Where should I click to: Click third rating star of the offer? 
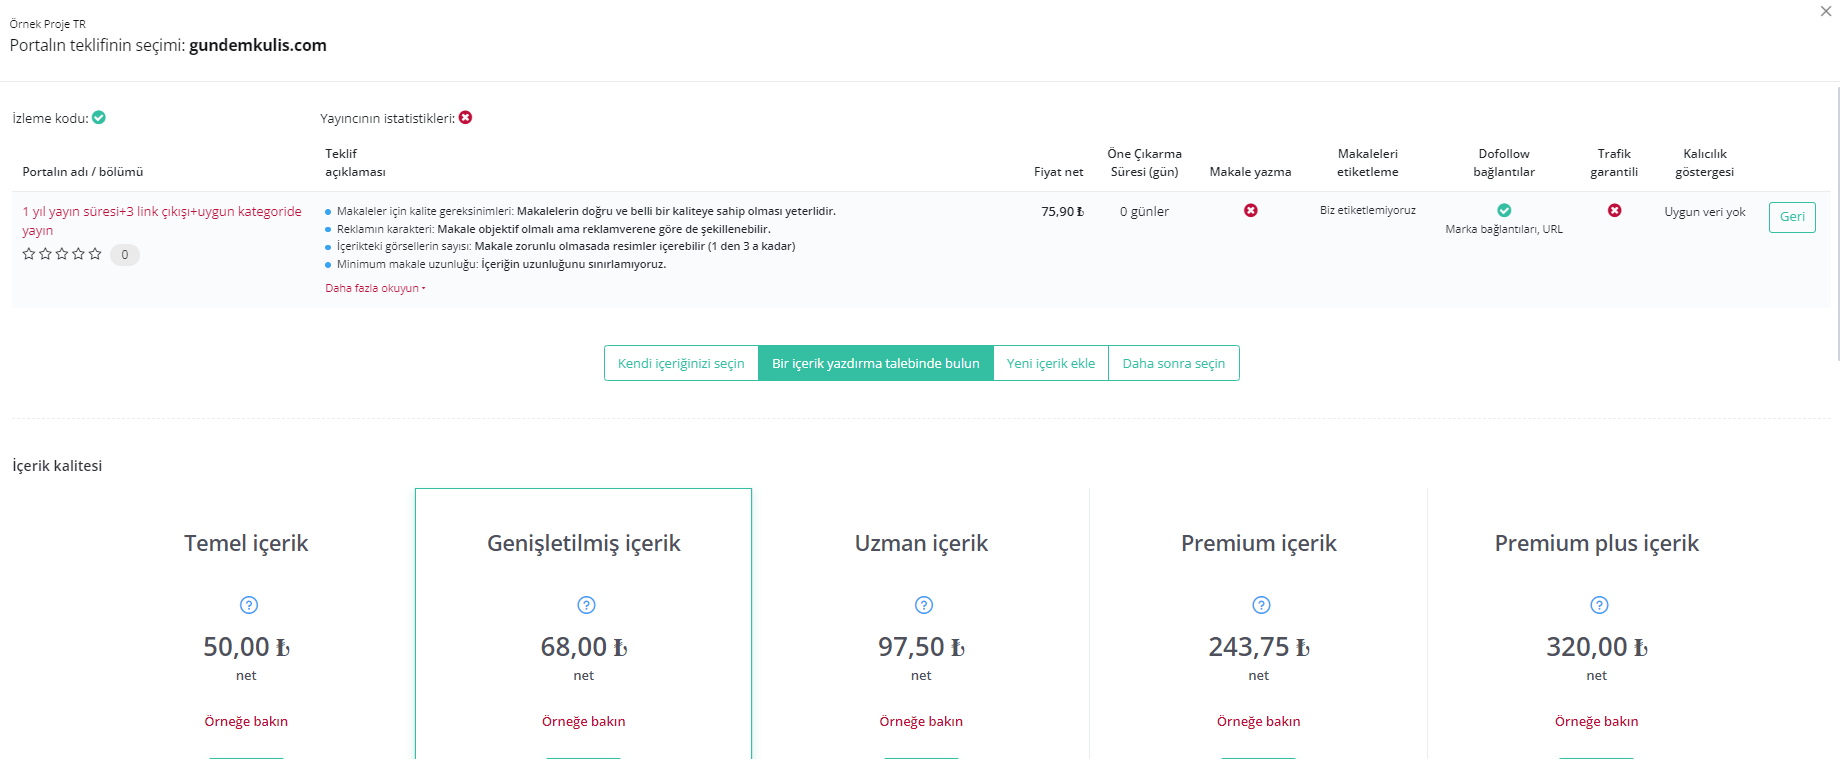click(x=62, y=254)
